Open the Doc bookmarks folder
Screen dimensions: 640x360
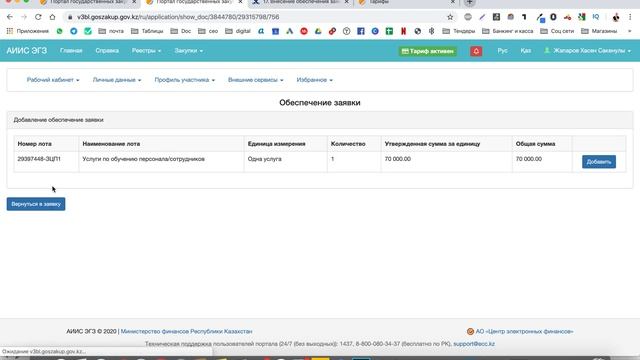[x=181, y=31]
